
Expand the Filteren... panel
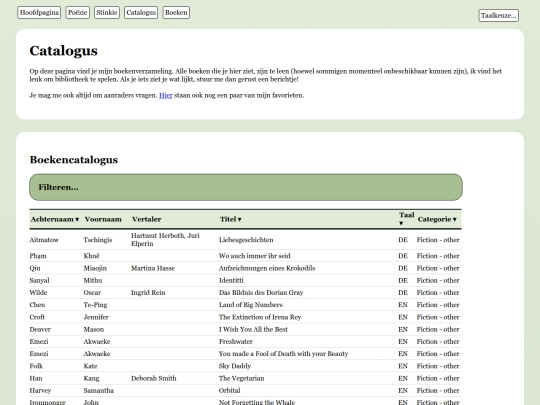point(246,187)
